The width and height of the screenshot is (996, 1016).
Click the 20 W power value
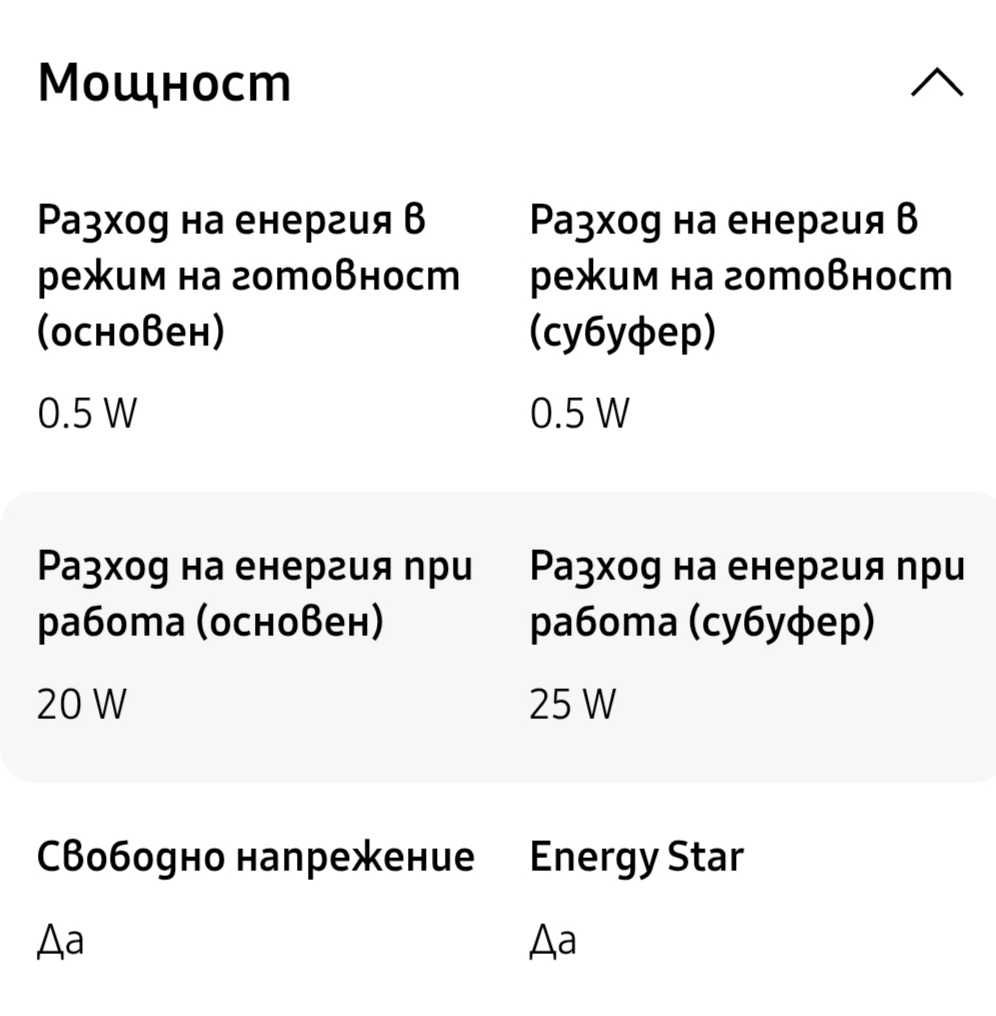point(82,704)
